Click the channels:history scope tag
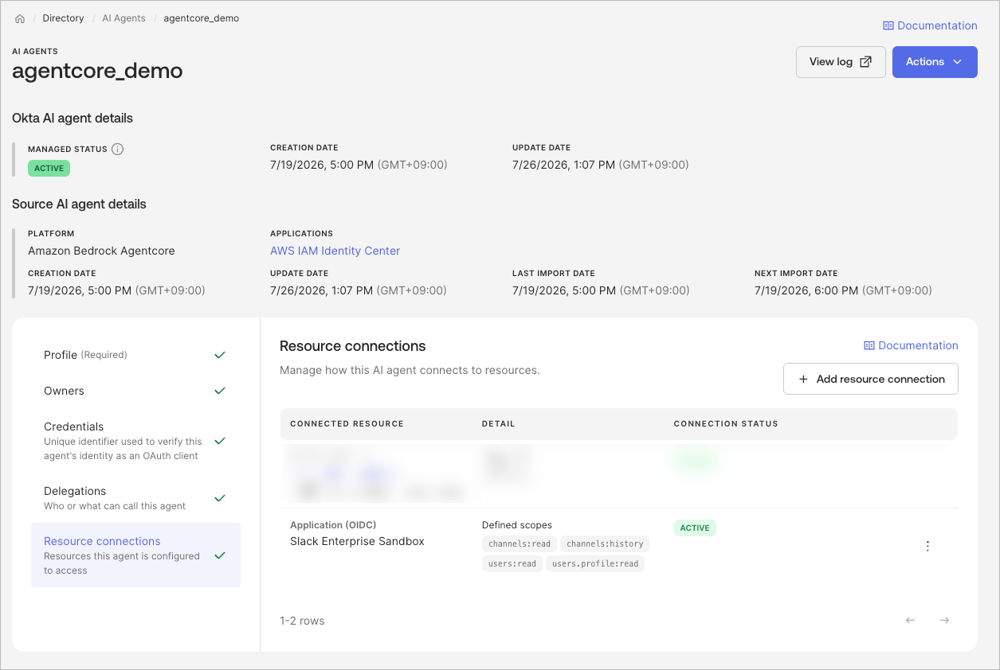1000x670 pixels. pyautogui.click(x=605, y=544)
